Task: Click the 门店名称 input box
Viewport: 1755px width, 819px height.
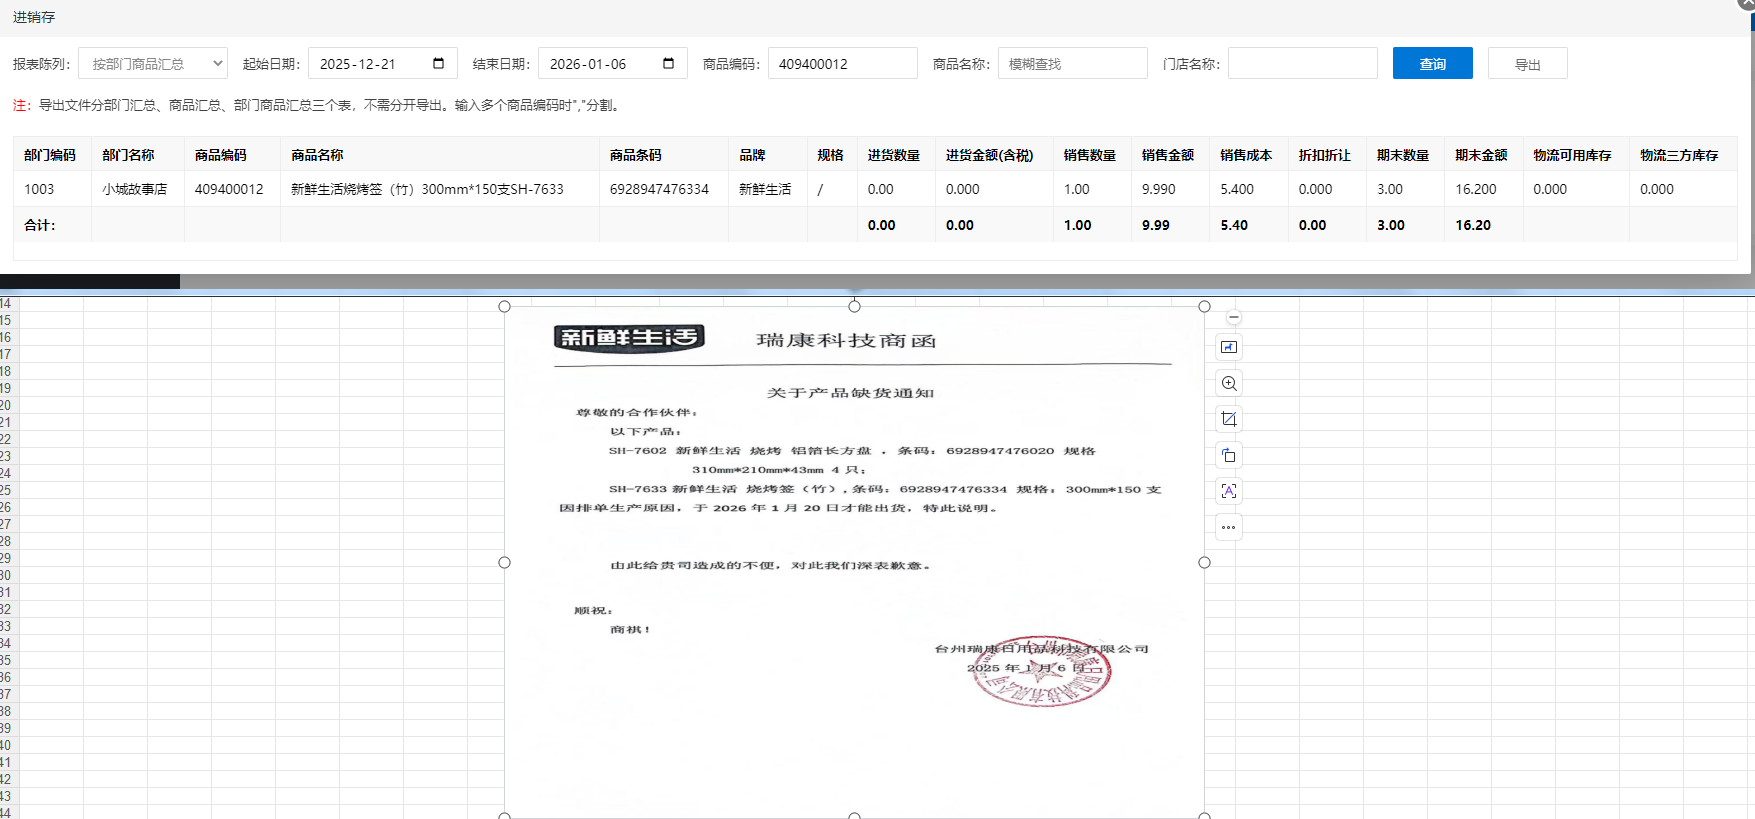Action: 1302,63
